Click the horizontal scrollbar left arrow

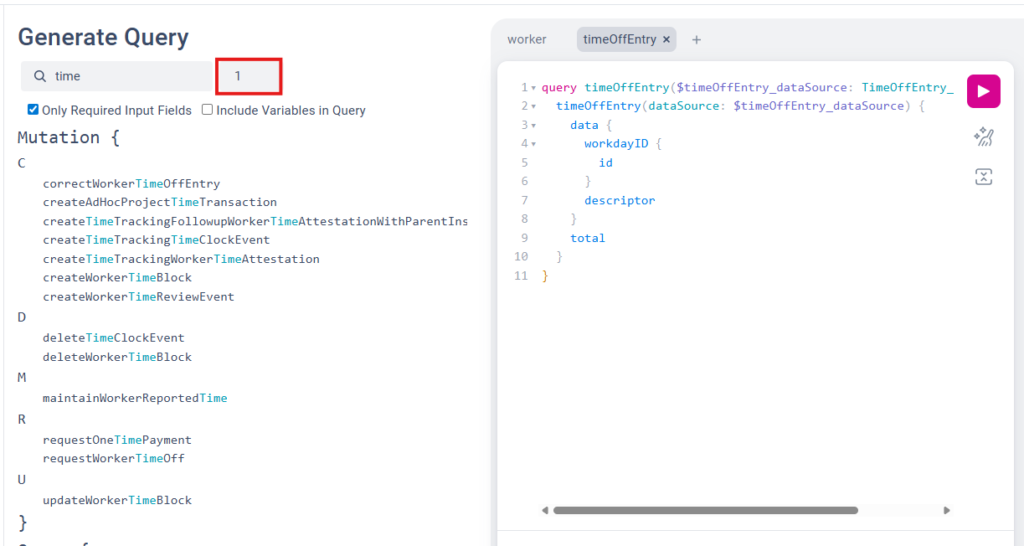click(545, 510)
